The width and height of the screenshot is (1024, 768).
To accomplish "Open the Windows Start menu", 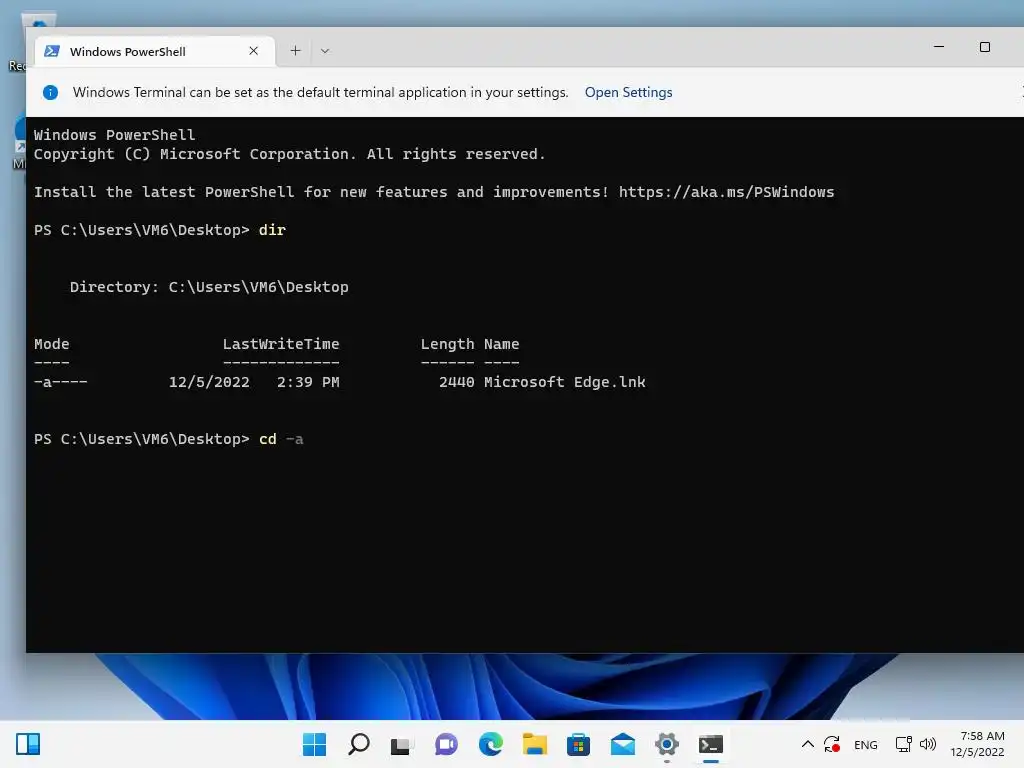I will coord(314,744).
